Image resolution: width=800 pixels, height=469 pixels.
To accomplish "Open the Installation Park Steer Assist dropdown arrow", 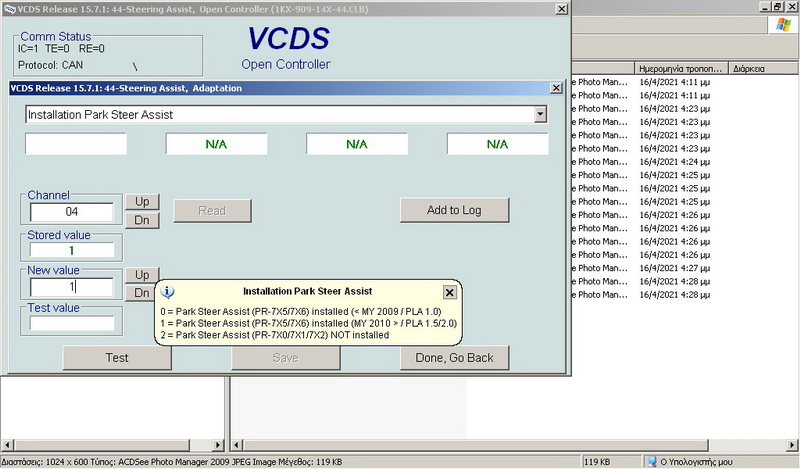I will pos(540,115).
